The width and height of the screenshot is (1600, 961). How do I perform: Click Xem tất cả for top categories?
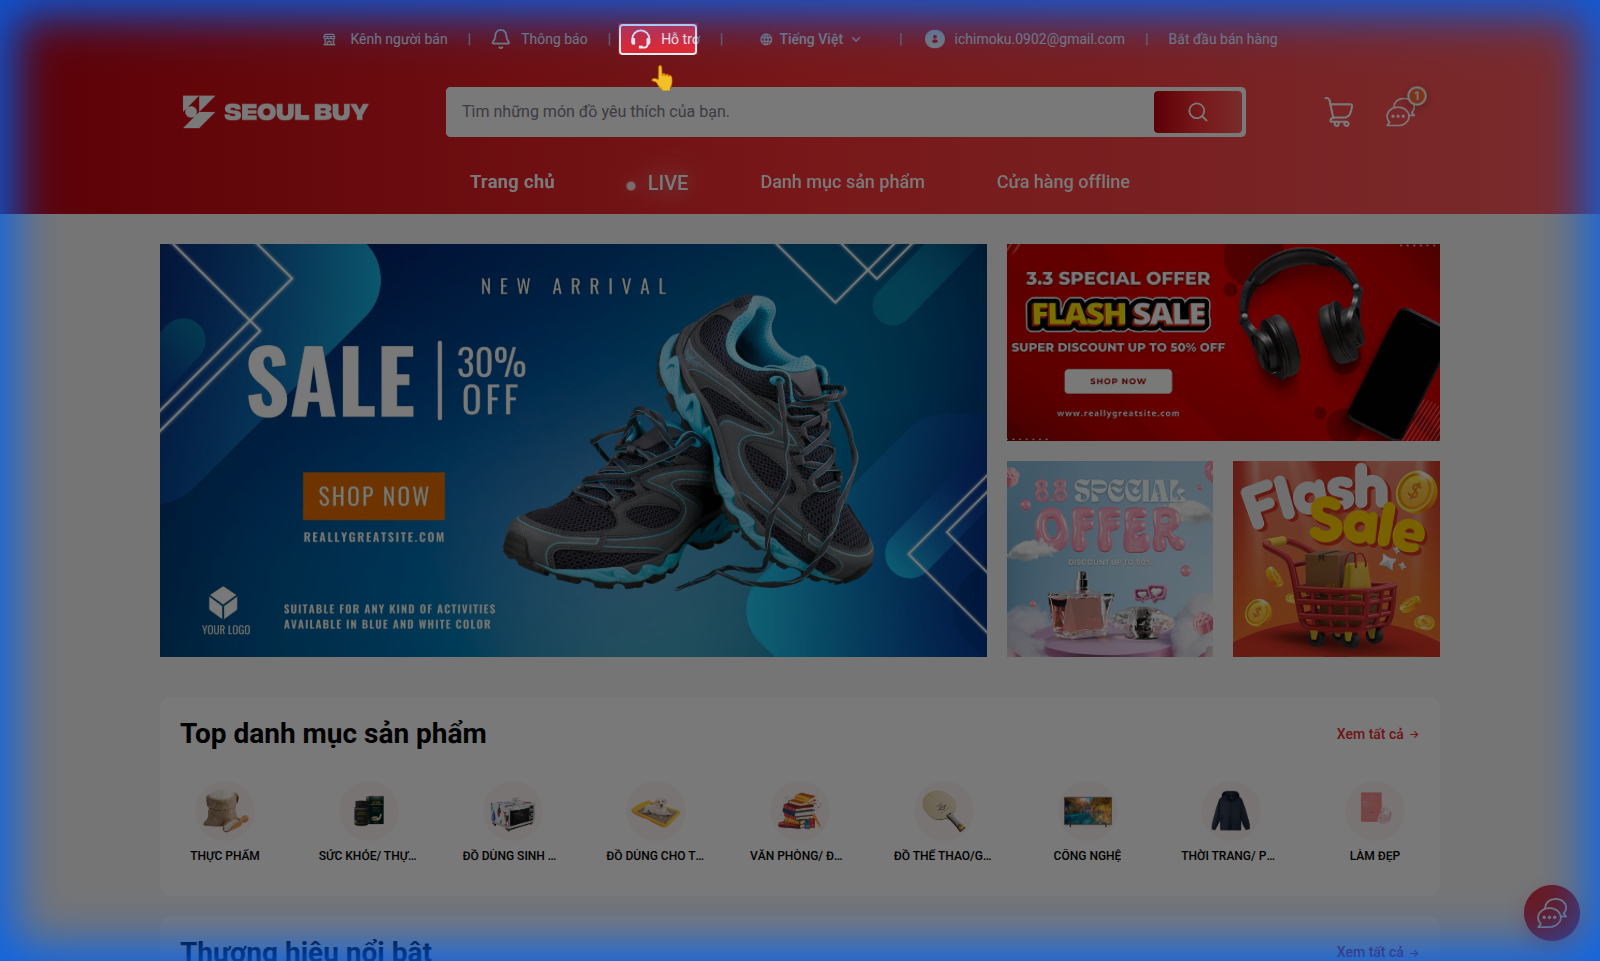1376,734
